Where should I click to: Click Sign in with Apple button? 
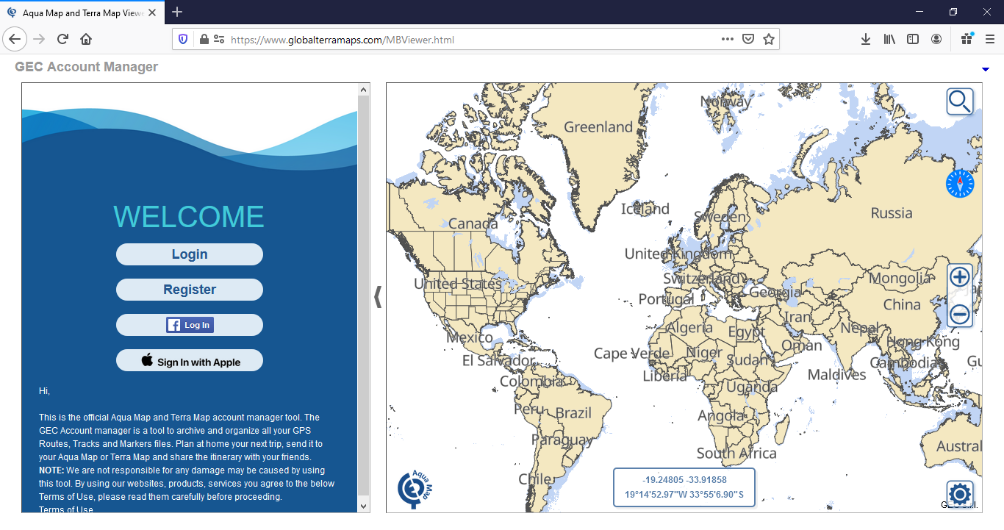click(190, 360)
